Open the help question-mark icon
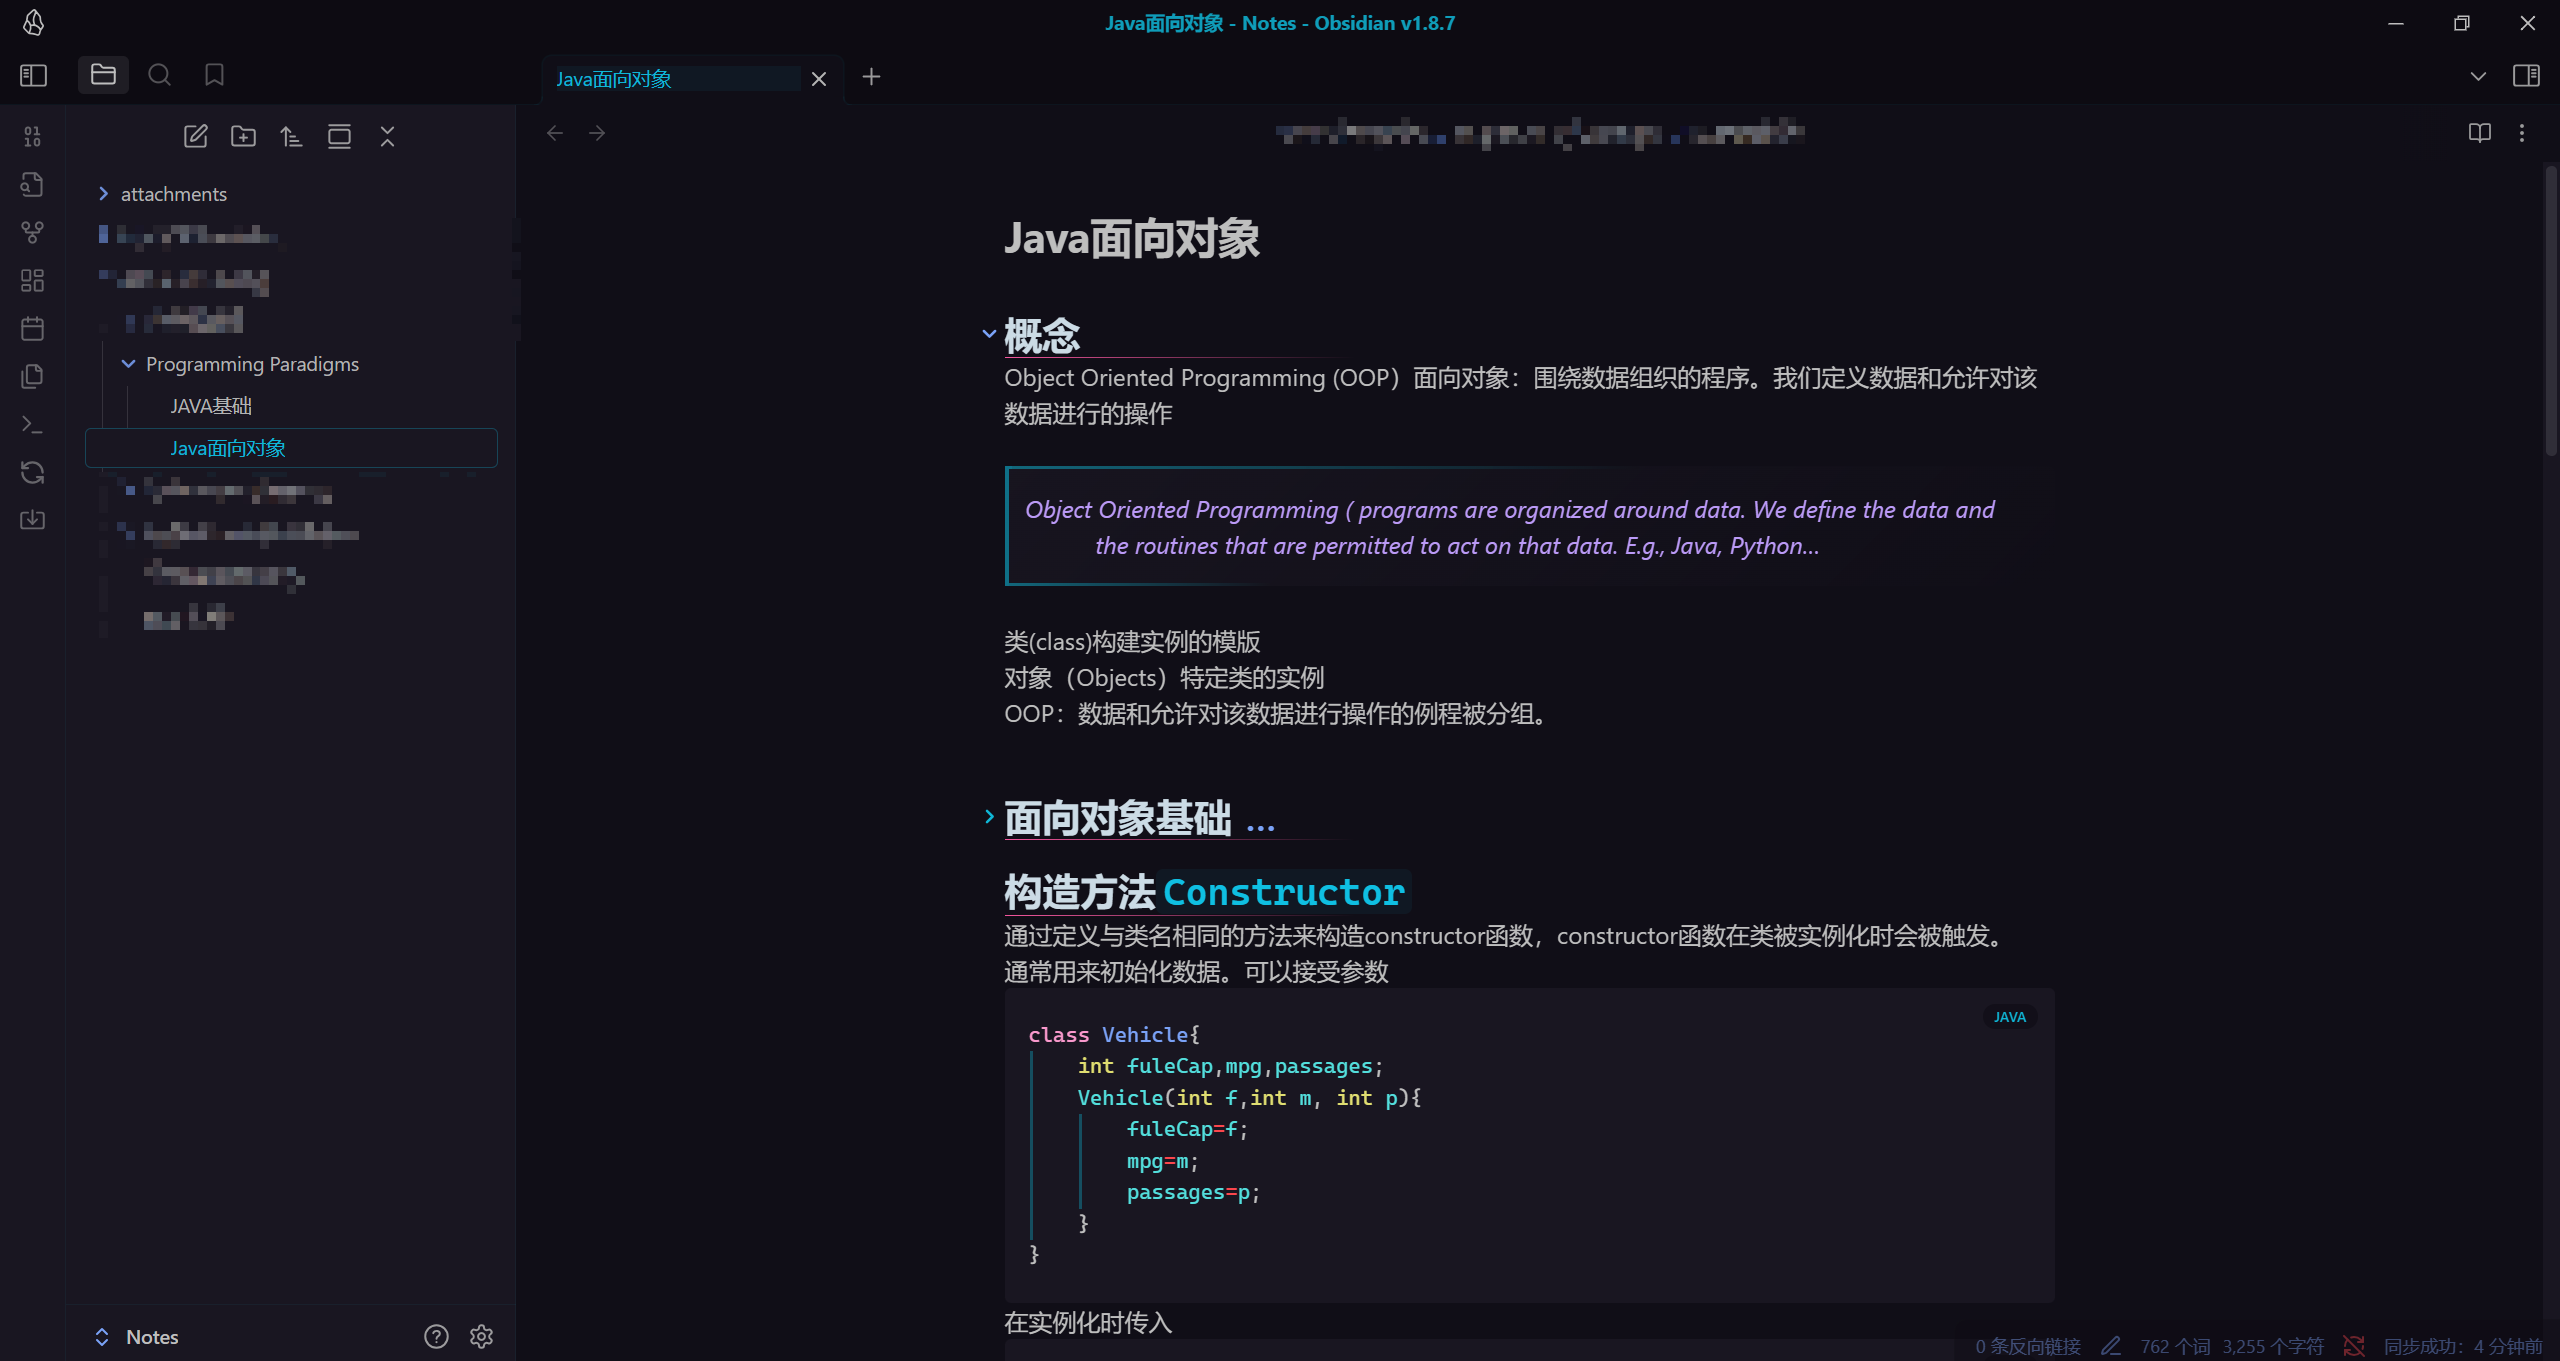The height and width of the screenshot is (1361, 2560). pyautogui.click(x=436, y=1337)
